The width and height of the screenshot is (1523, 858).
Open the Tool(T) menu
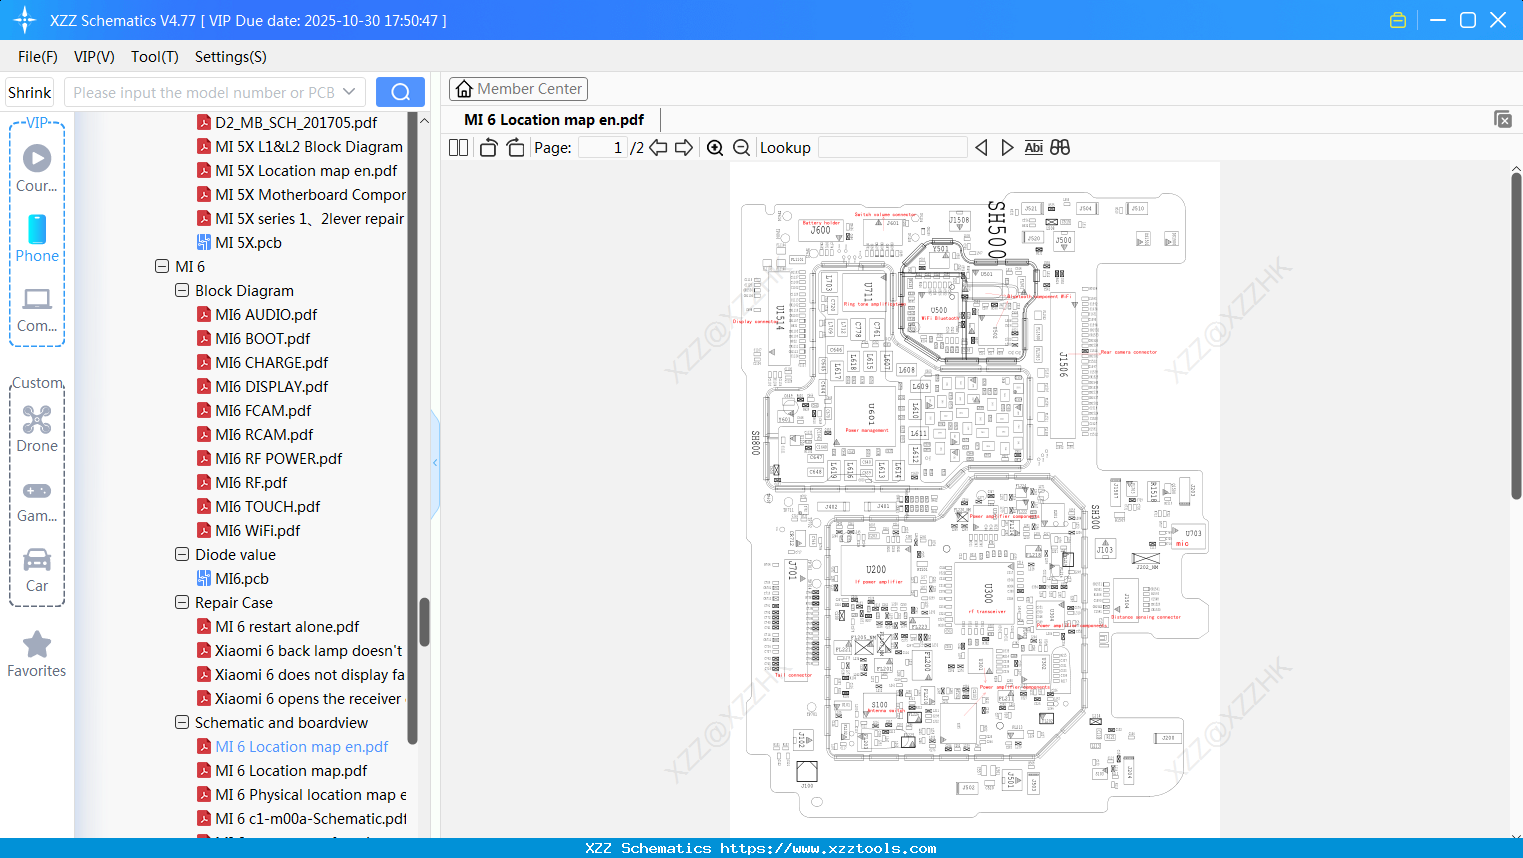(x=154, y=57)
